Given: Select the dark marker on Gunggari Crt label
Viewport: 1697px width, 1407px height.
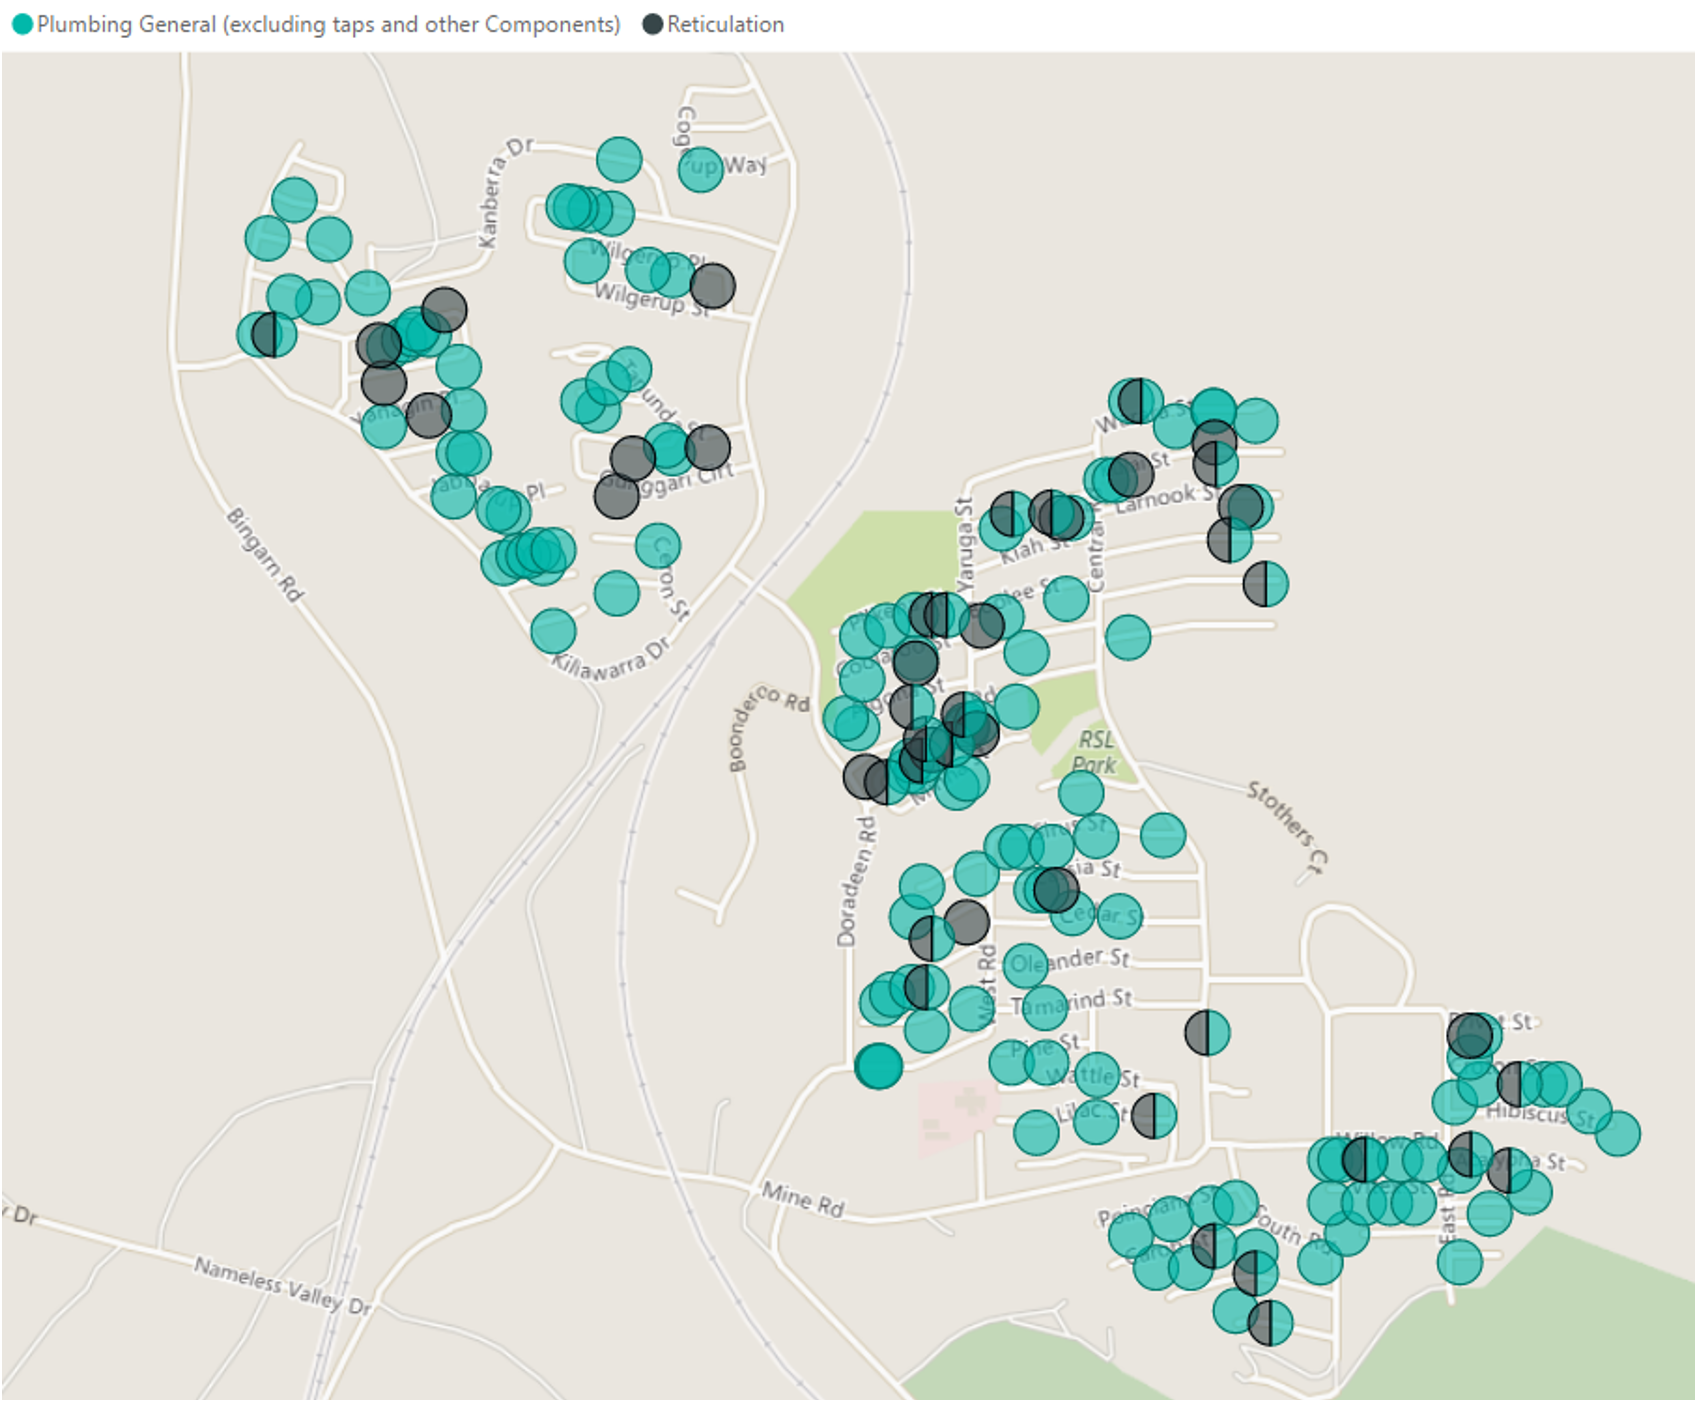Looking at the screenshot, I should [x=617, y=496].
